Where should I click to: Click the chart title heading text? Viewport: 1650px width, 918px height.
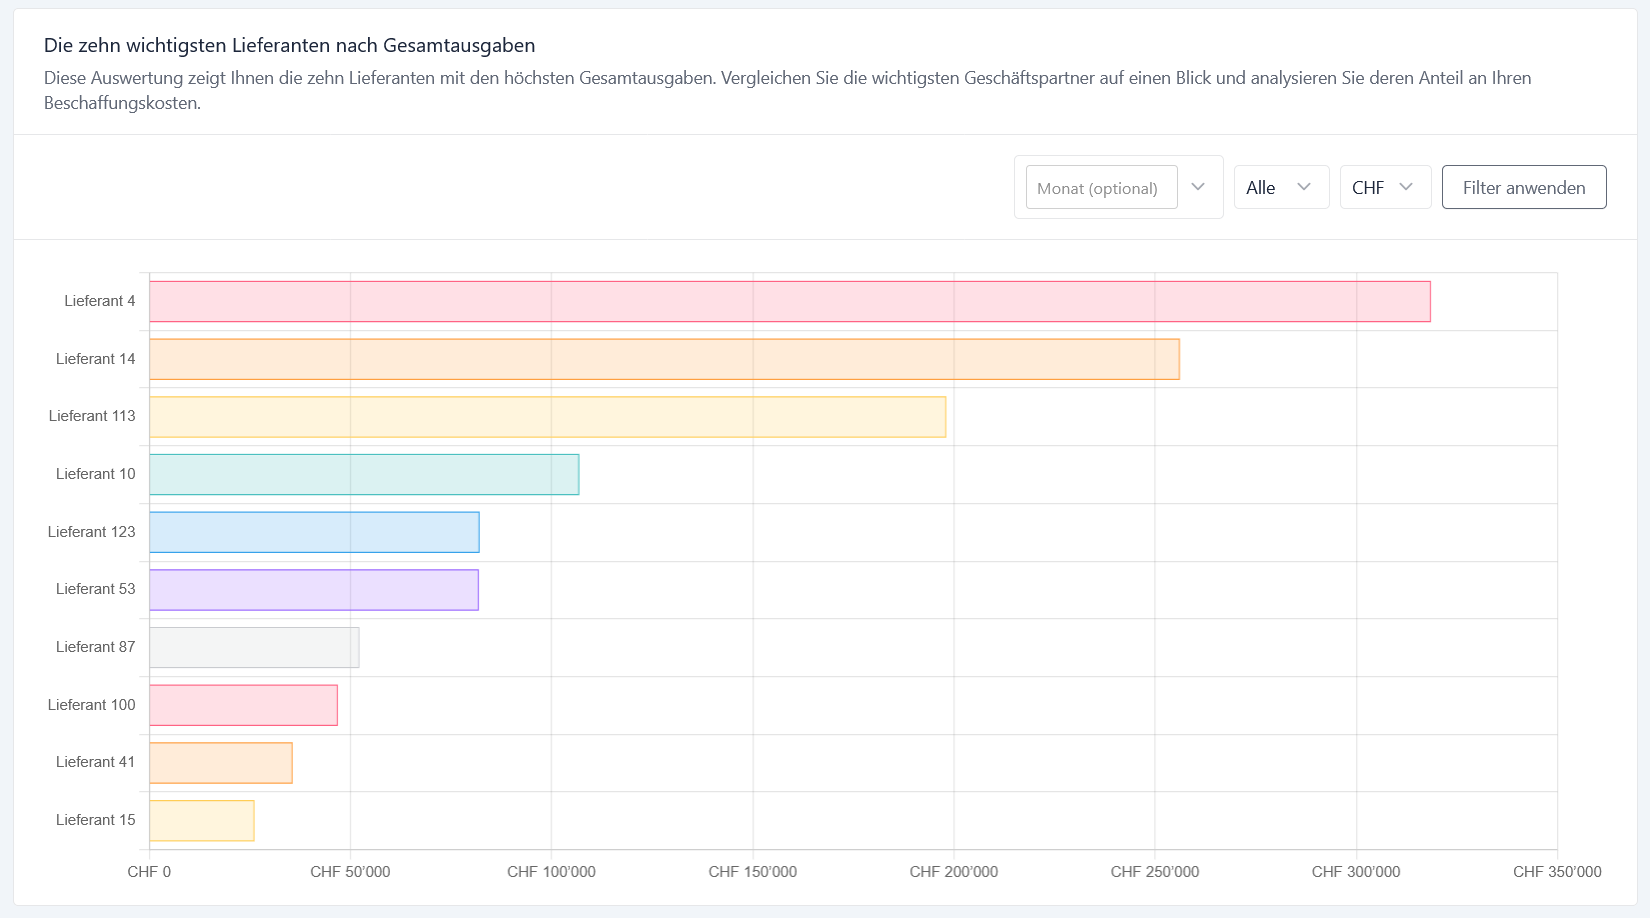coord(289,45)
